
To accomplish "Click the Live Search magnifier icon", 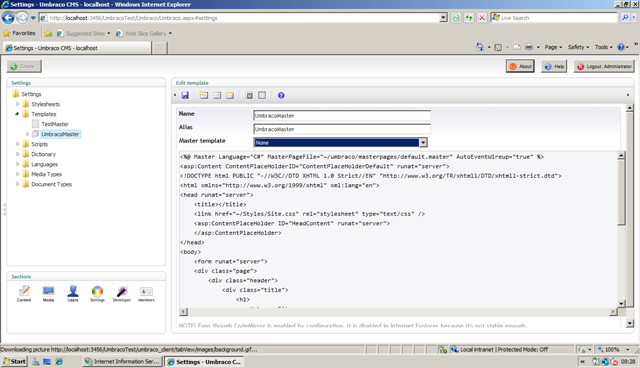I will pos(625,18).
